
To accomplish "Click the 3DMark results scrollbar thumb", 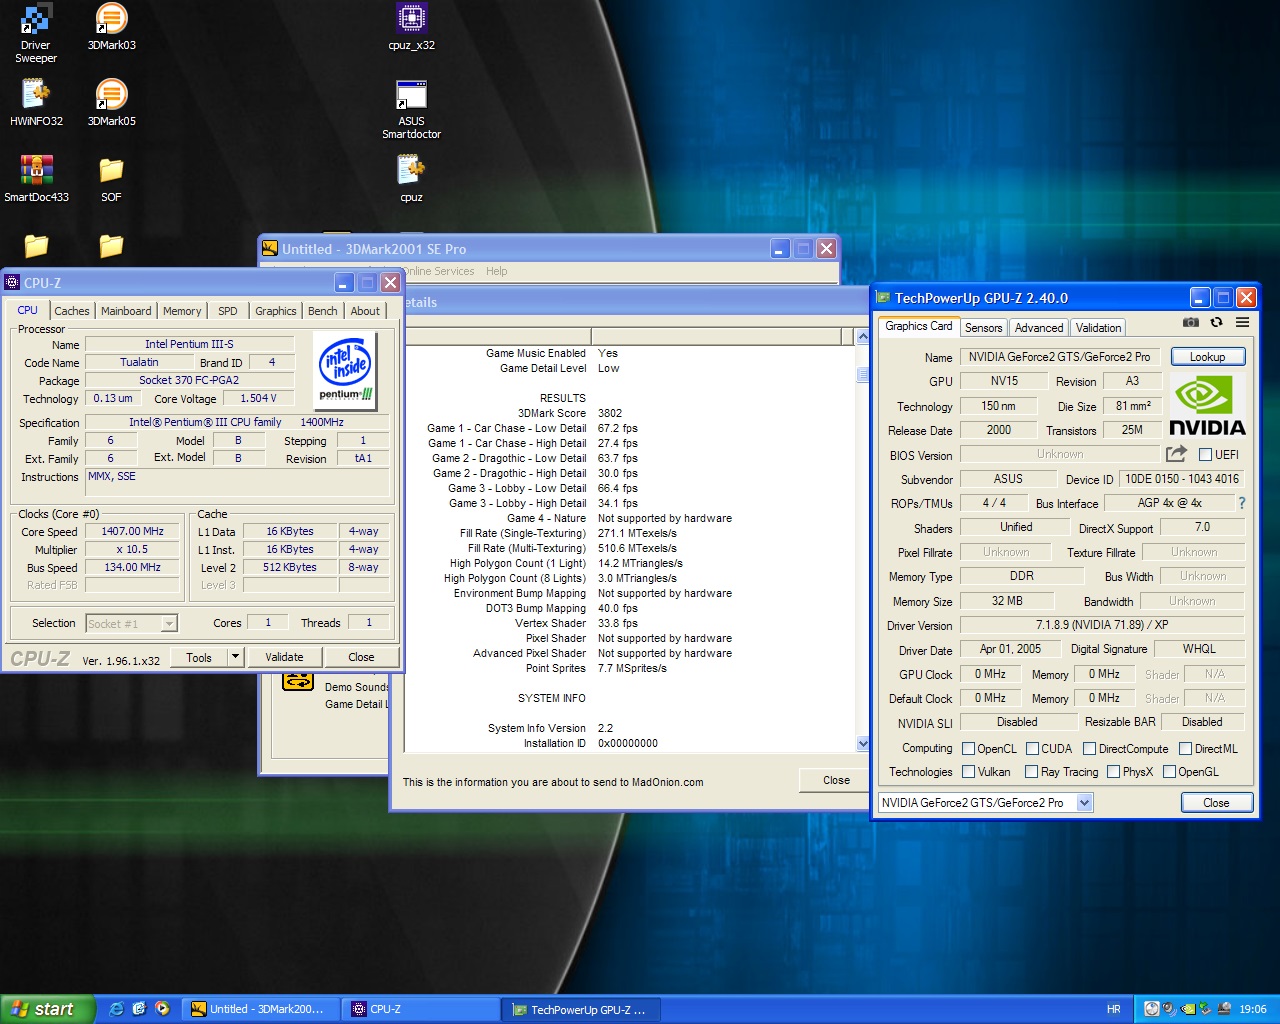I will tap(863, 375).
